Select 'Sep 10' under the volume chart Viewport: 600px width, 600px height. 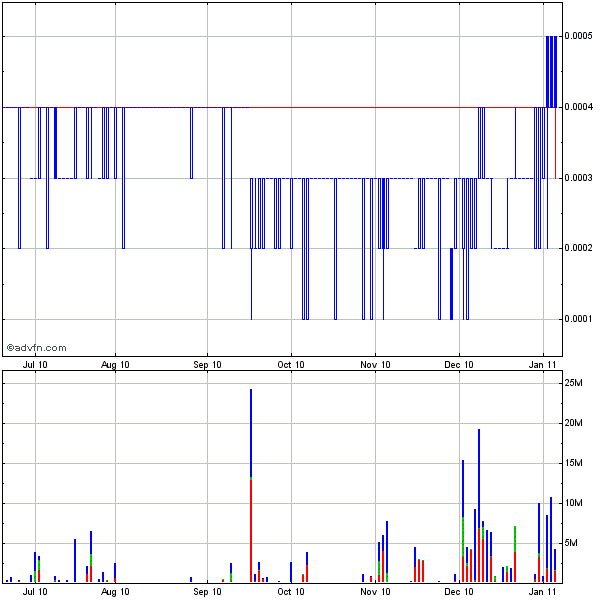tap(207, 592)
